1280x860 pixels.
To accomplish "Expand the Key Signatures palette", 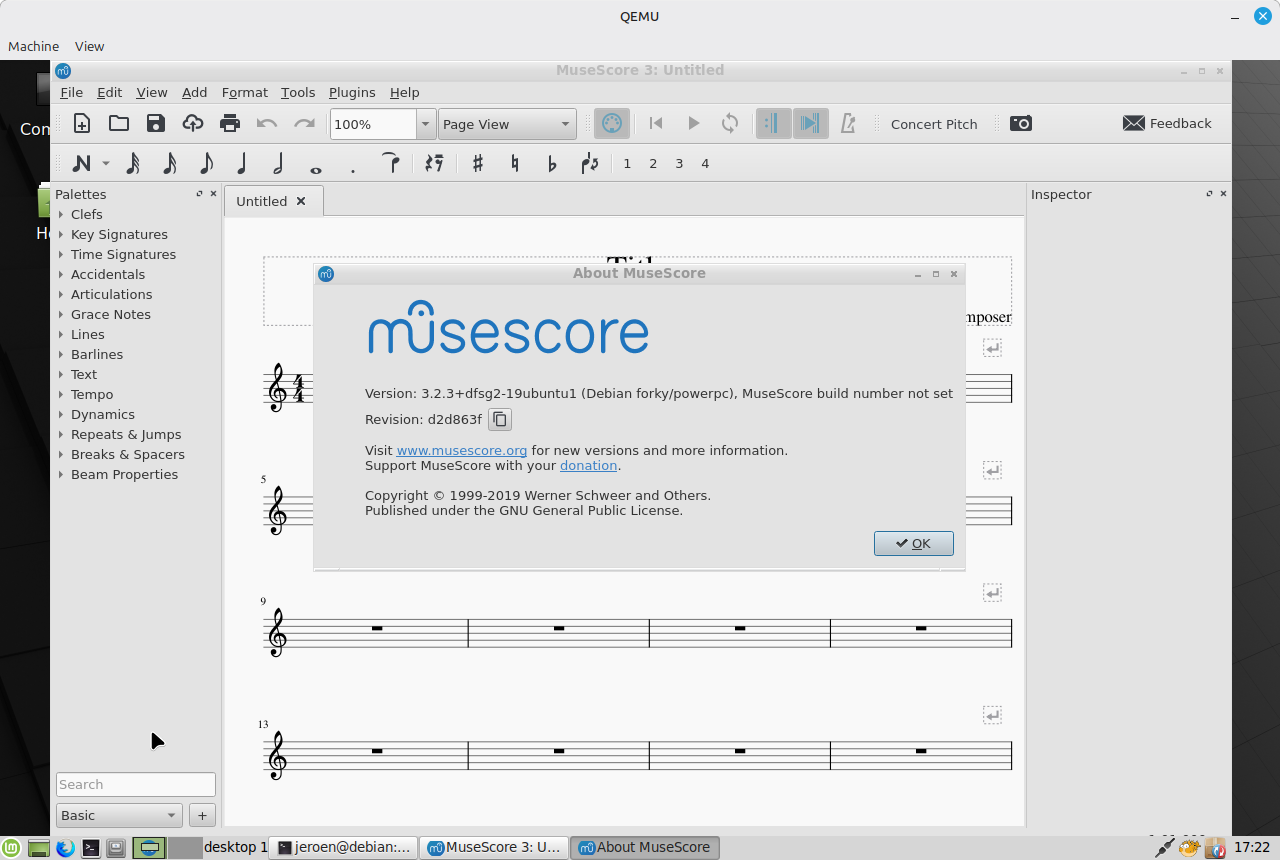I will tap(119, 234).
